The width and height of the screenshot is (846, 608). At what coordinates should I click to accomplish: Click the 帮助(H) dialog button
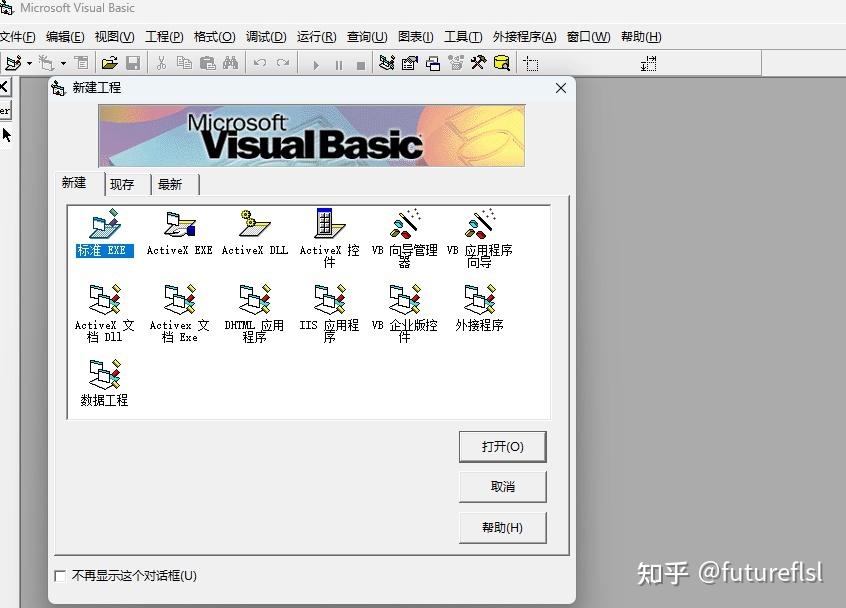[502, 528]
